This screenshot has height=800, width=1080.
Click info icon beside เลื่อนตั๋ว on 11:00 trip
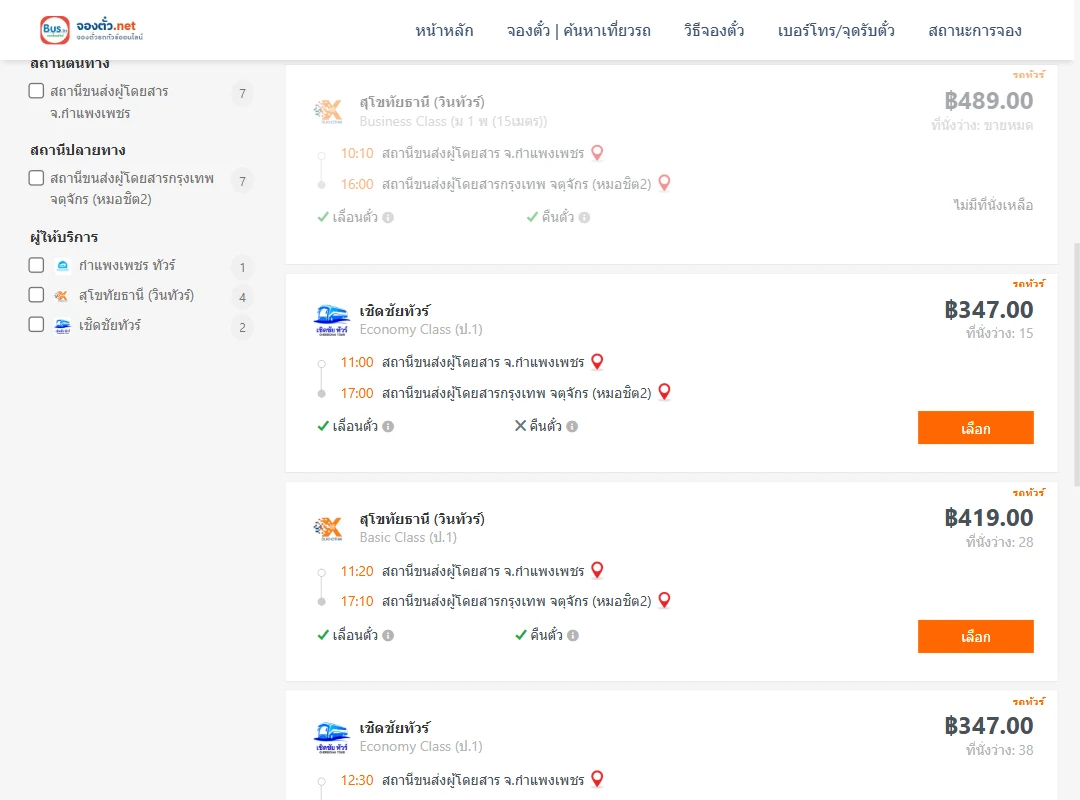click(388, 427)
